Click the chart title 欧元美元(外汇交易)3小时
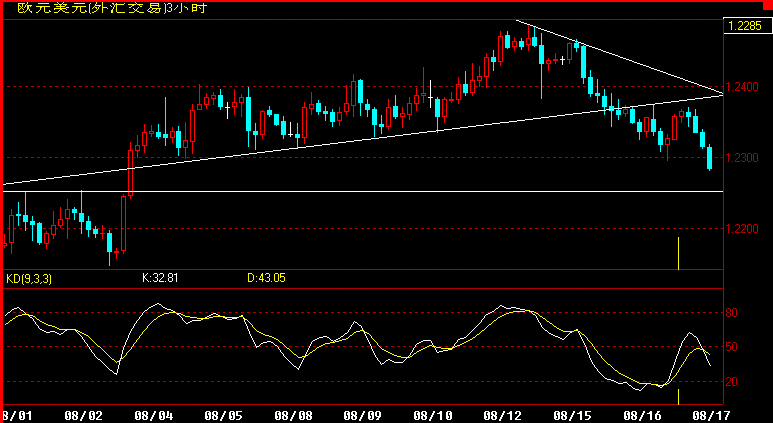Viewport: 773px width, 423px height. (112, 8)
